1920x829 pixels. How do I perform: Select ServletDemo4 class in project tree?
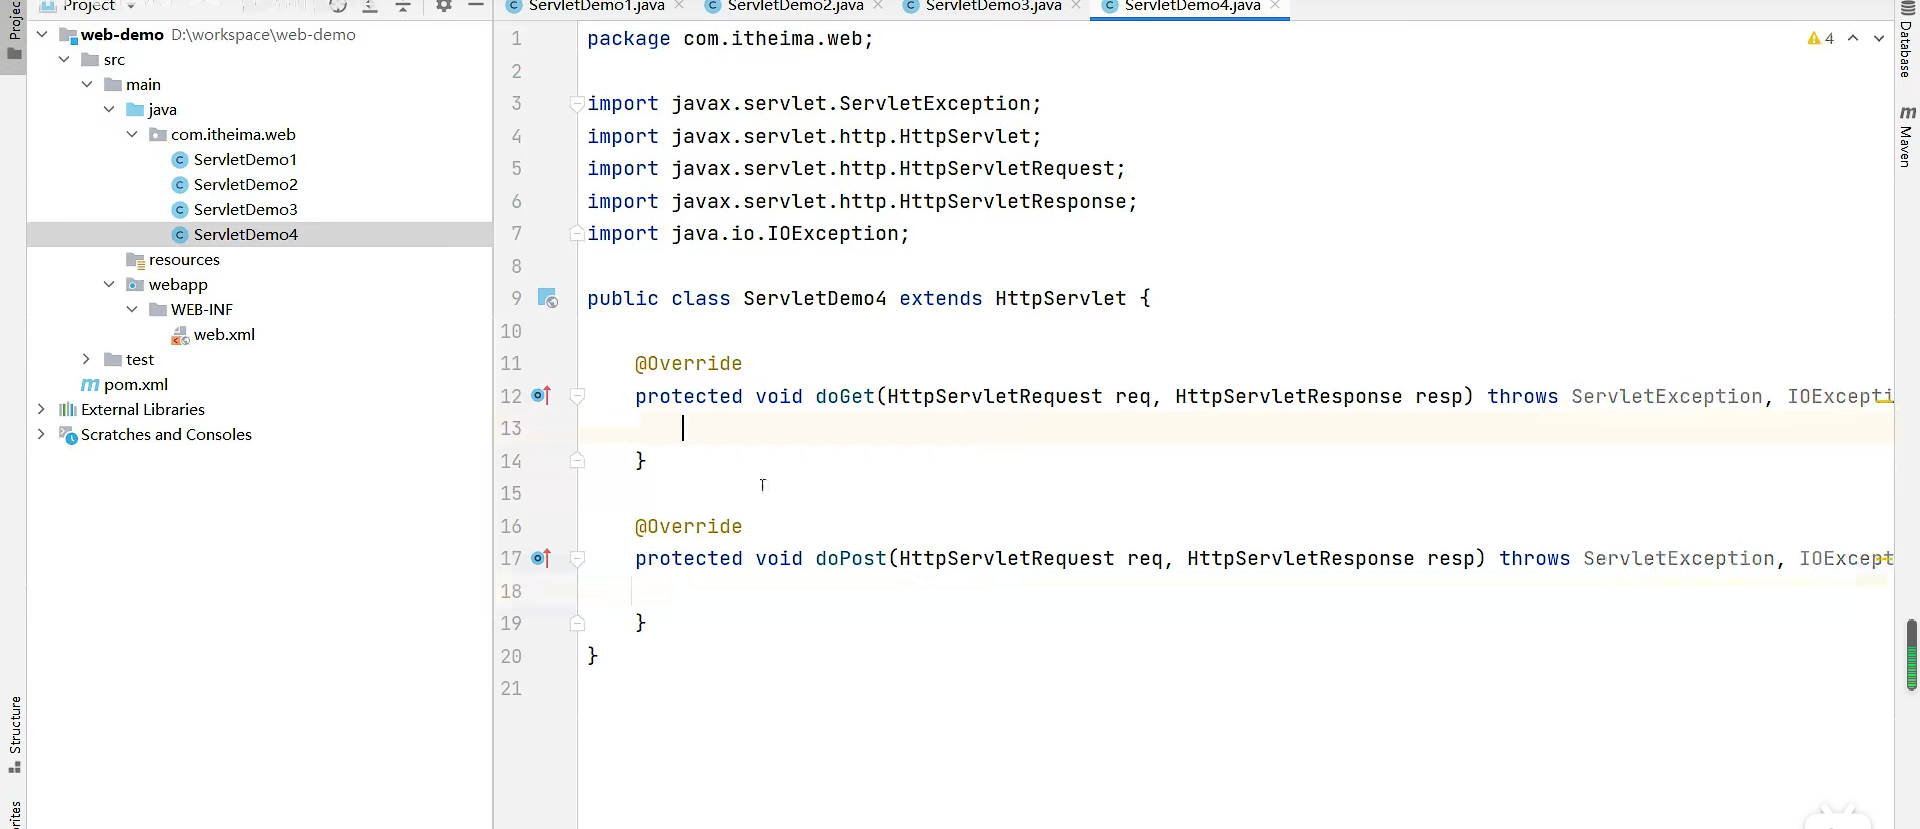pyautogui.click(x=245, y=234)
